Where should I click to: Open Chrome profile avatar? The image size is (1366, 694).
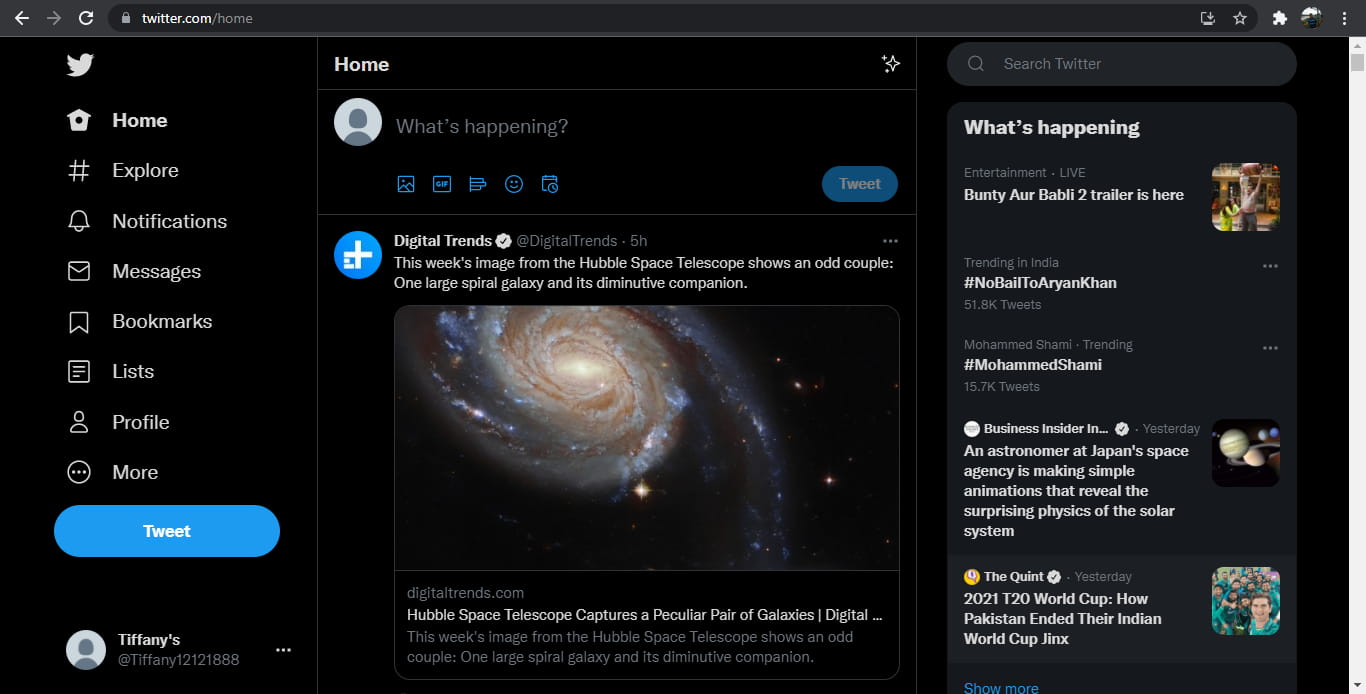(1311, 18)
